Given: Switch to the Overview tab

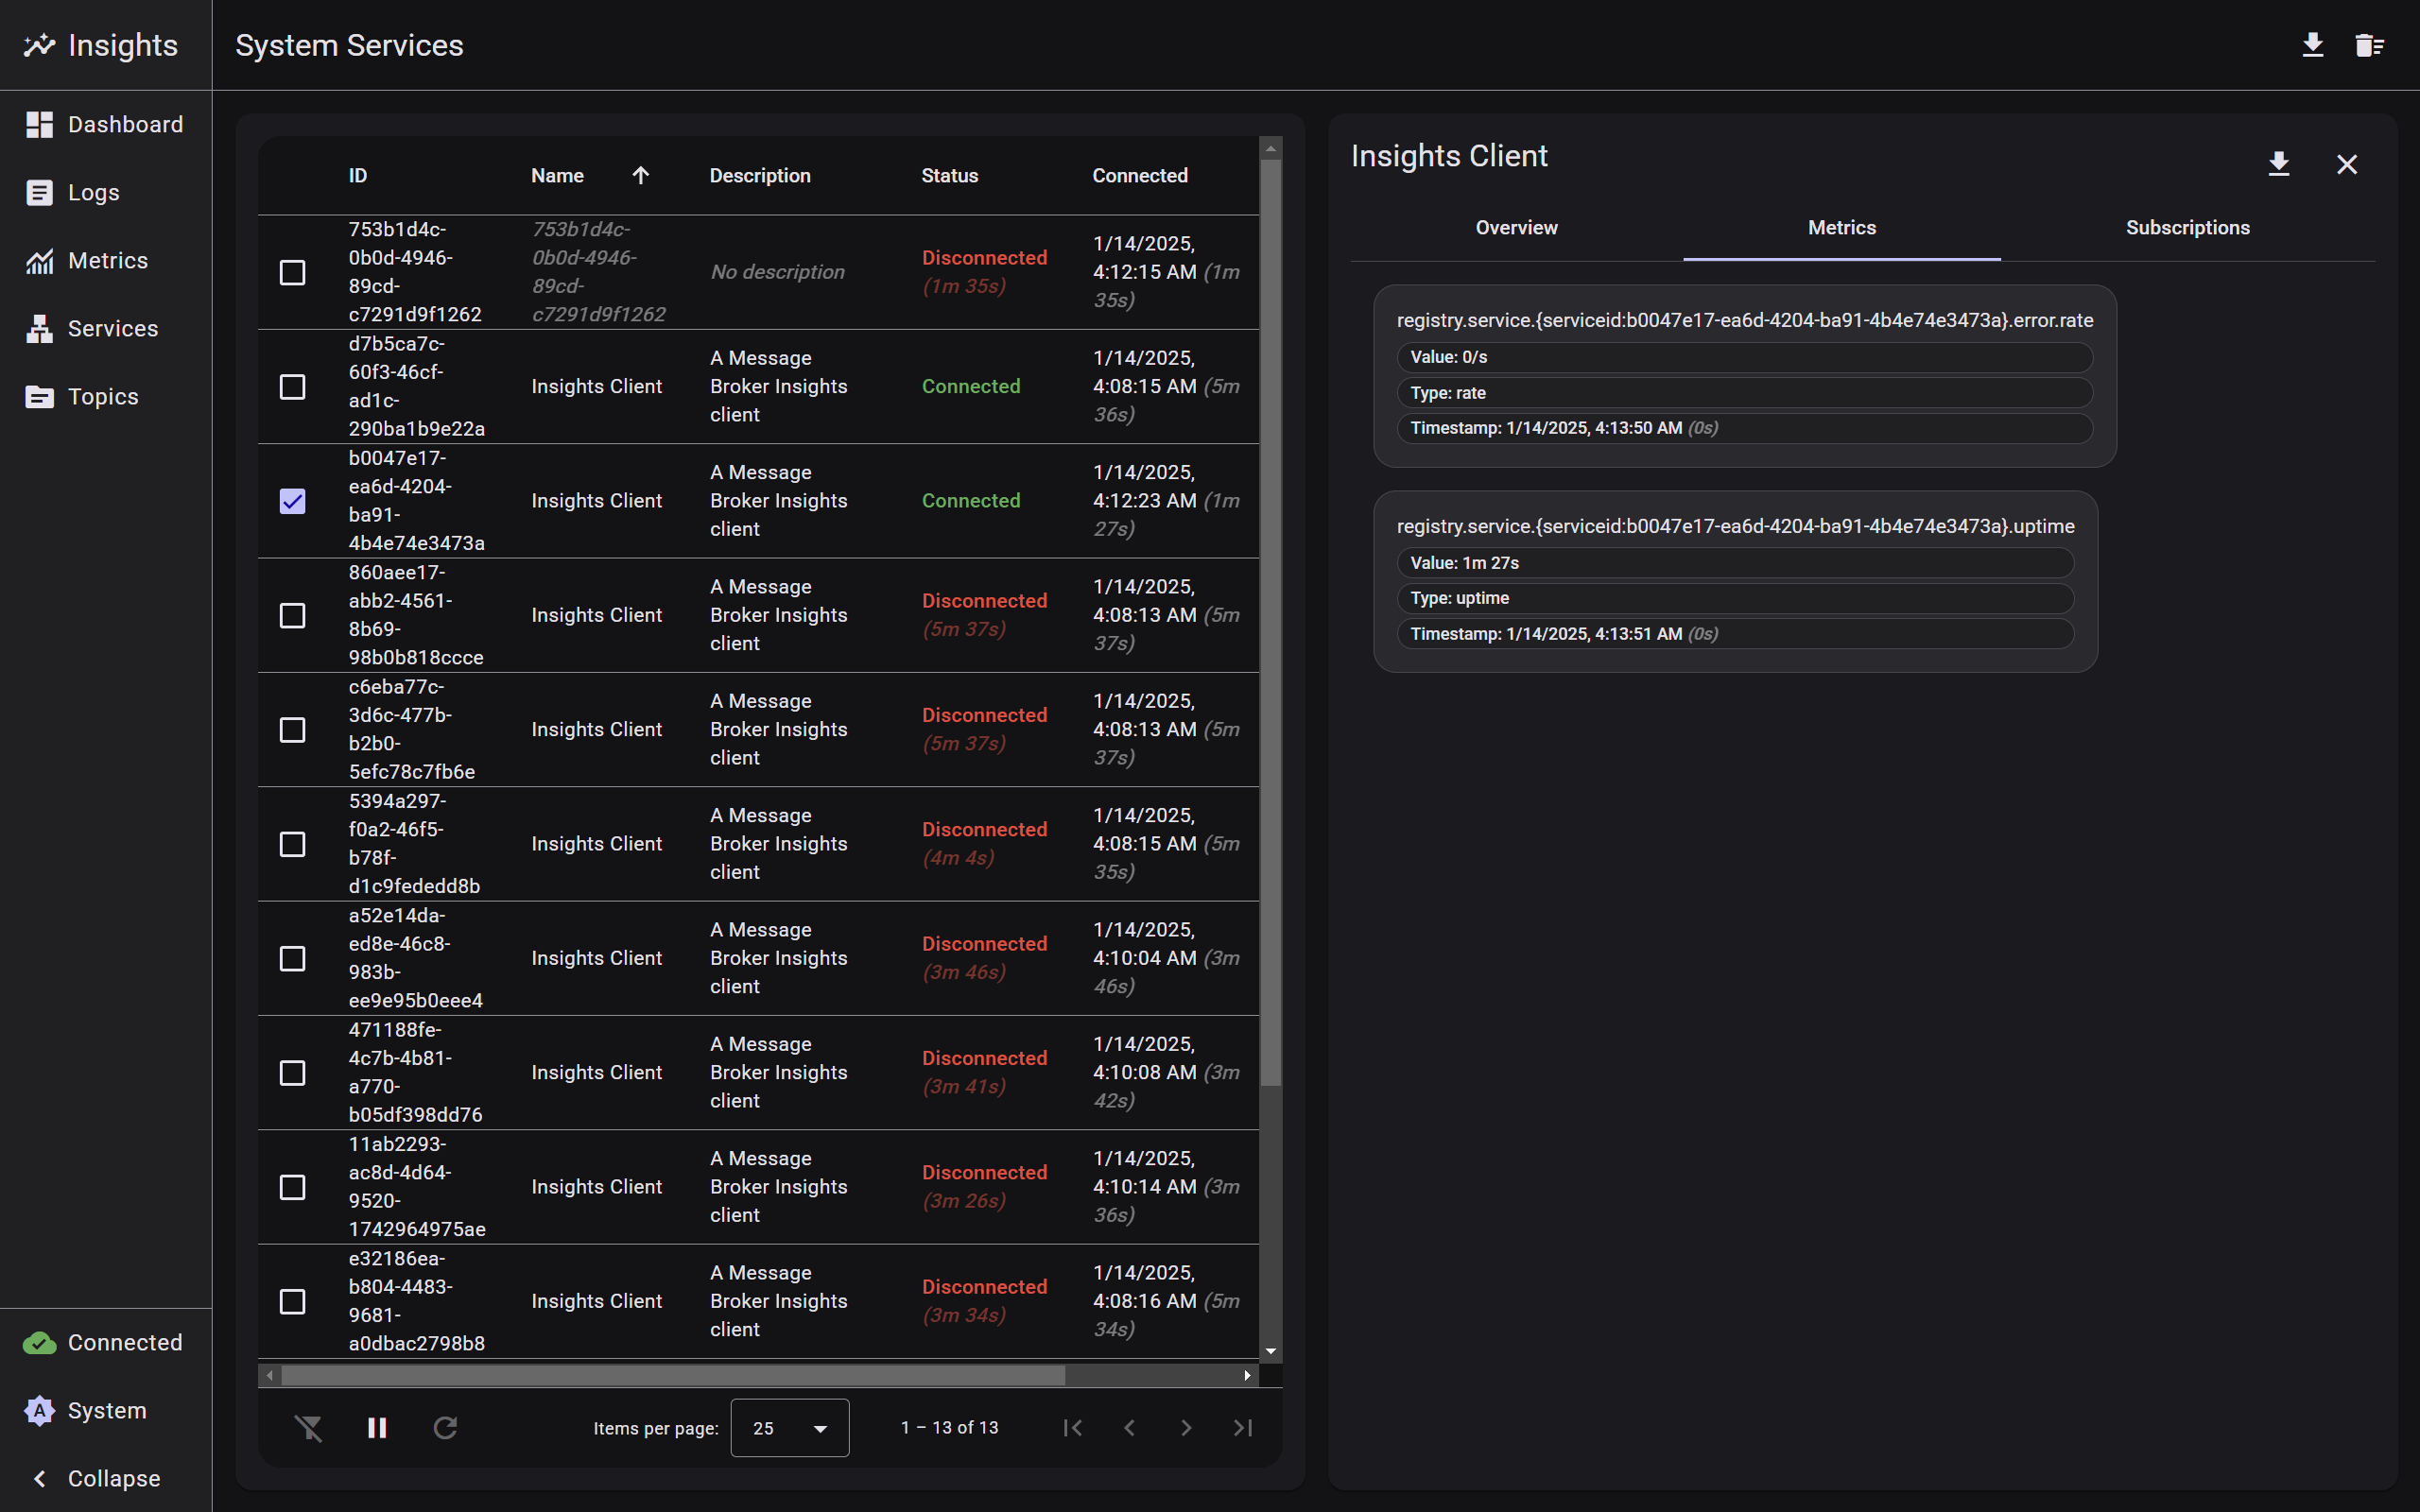Looking at the screenshot, I should [x=1516, y=228].
